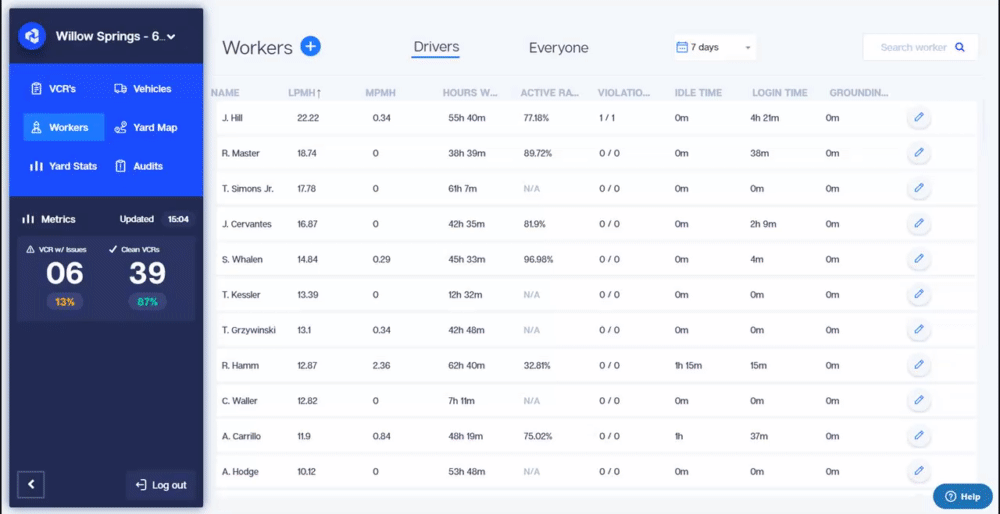Select the T. Grzywinski name cell
1000x514 pixels.
pos(249,330)
